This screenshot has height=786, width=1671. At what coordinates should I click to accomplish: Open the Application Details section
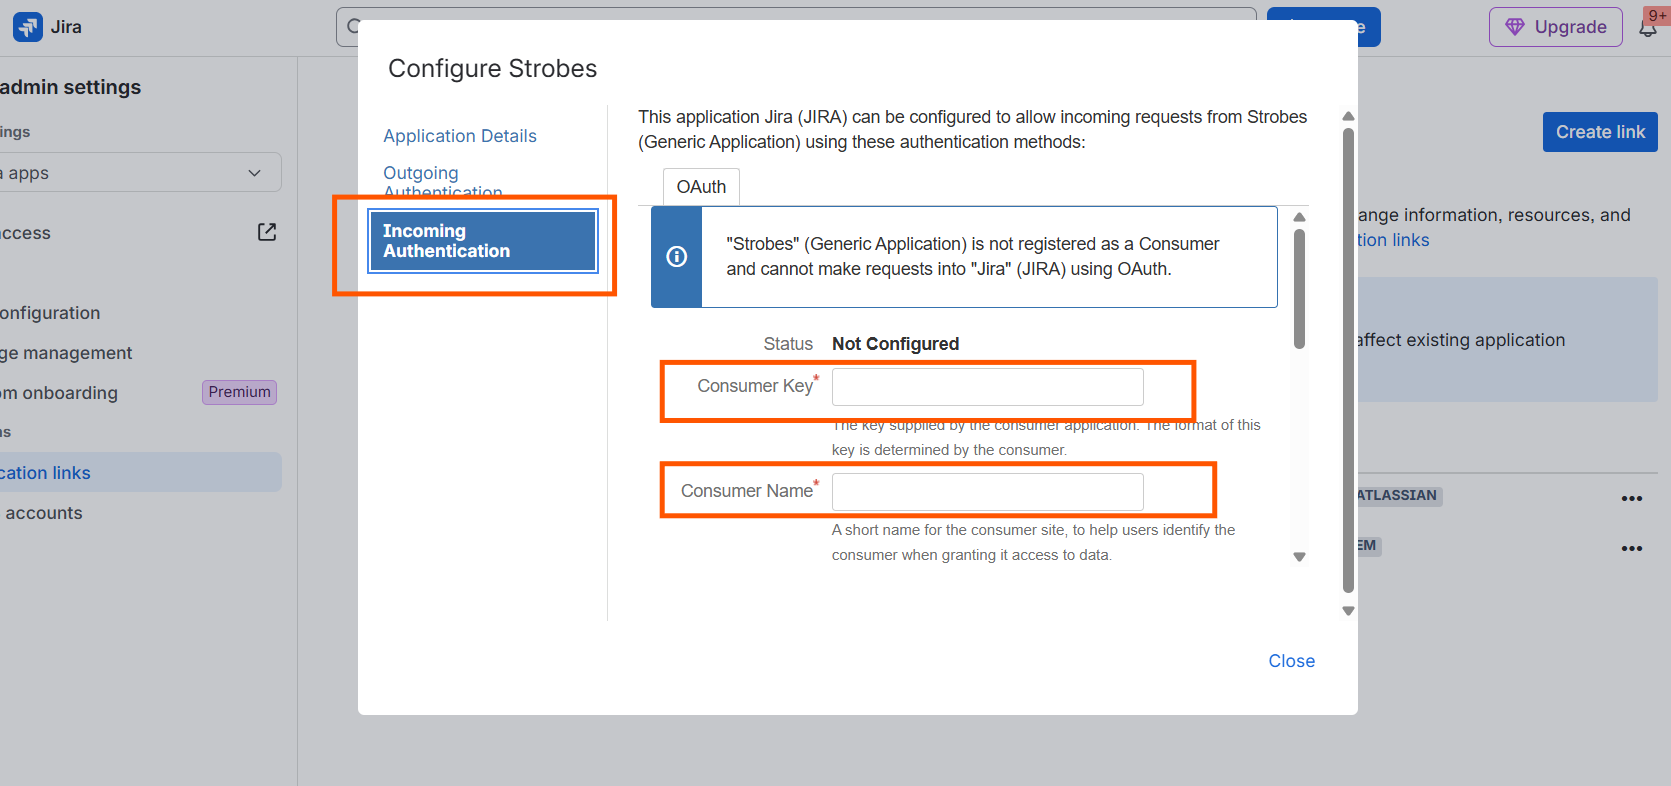pos(460,136)
